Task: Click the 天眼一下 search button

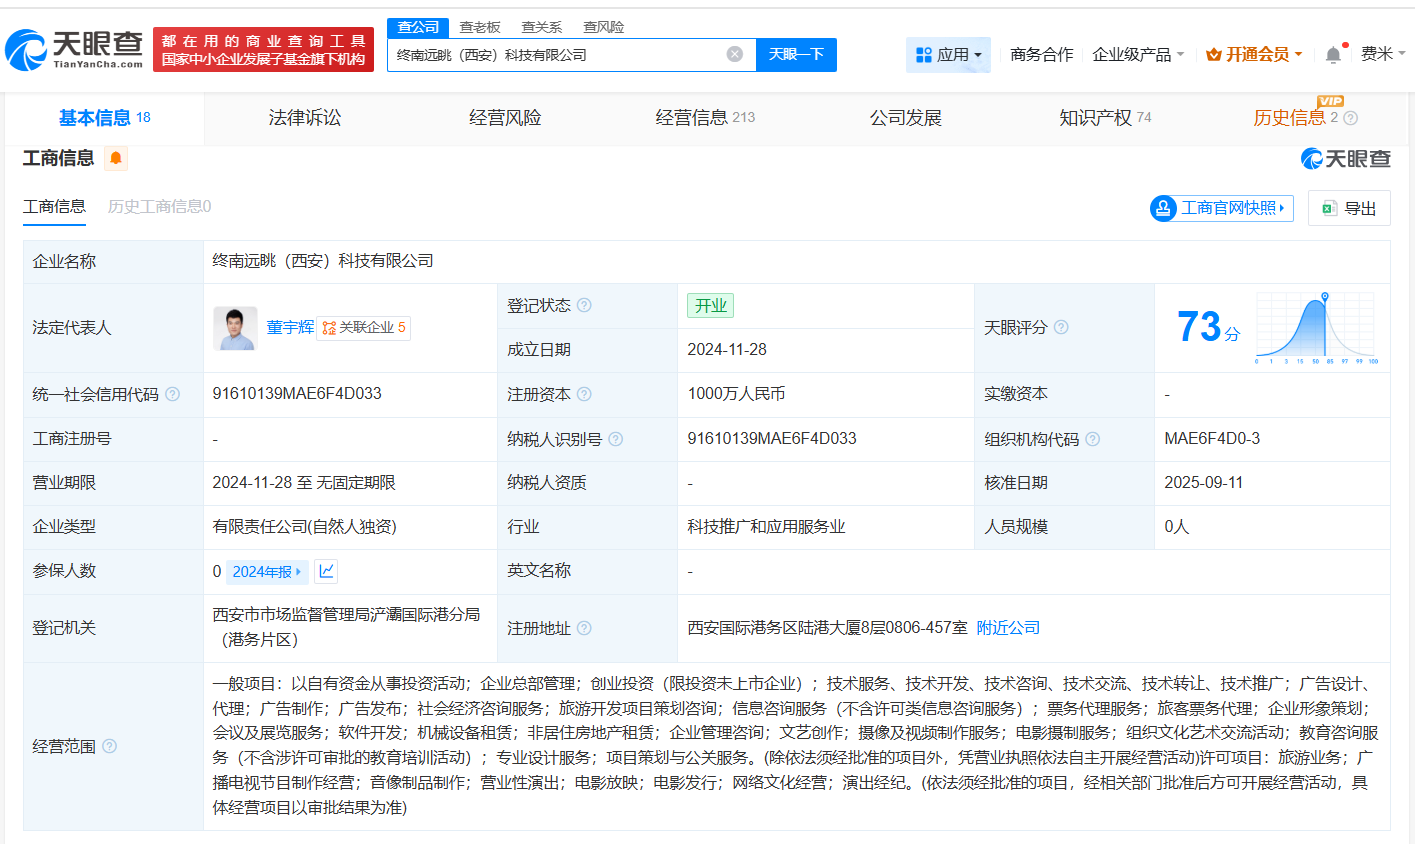Action: coord(796,55)
